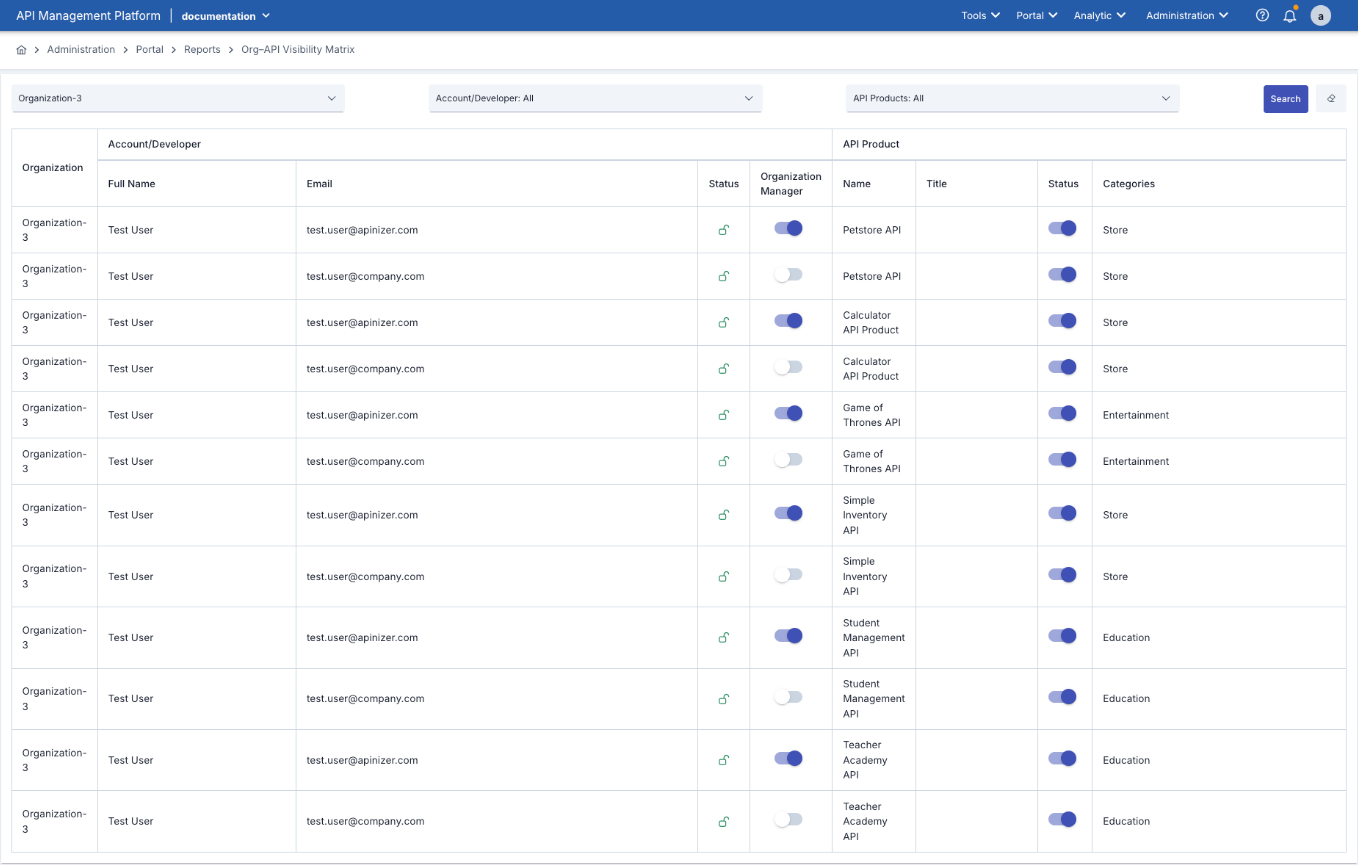Image resolution: width=1358 pixels, height=865 pixels.
Task: Toggle the Simple Inventory API status switch
Action: 1062,514
